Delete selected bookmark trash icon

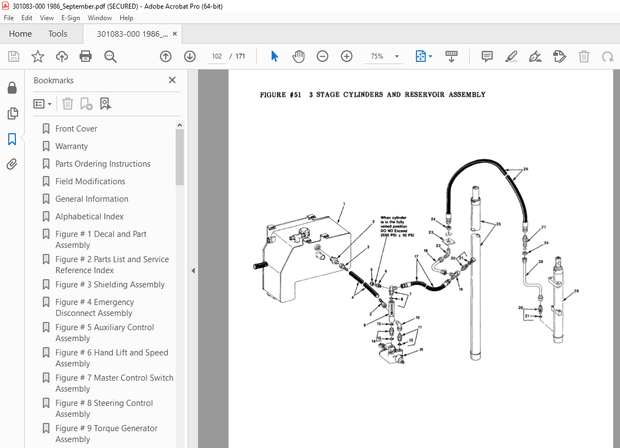coord(68,104)
